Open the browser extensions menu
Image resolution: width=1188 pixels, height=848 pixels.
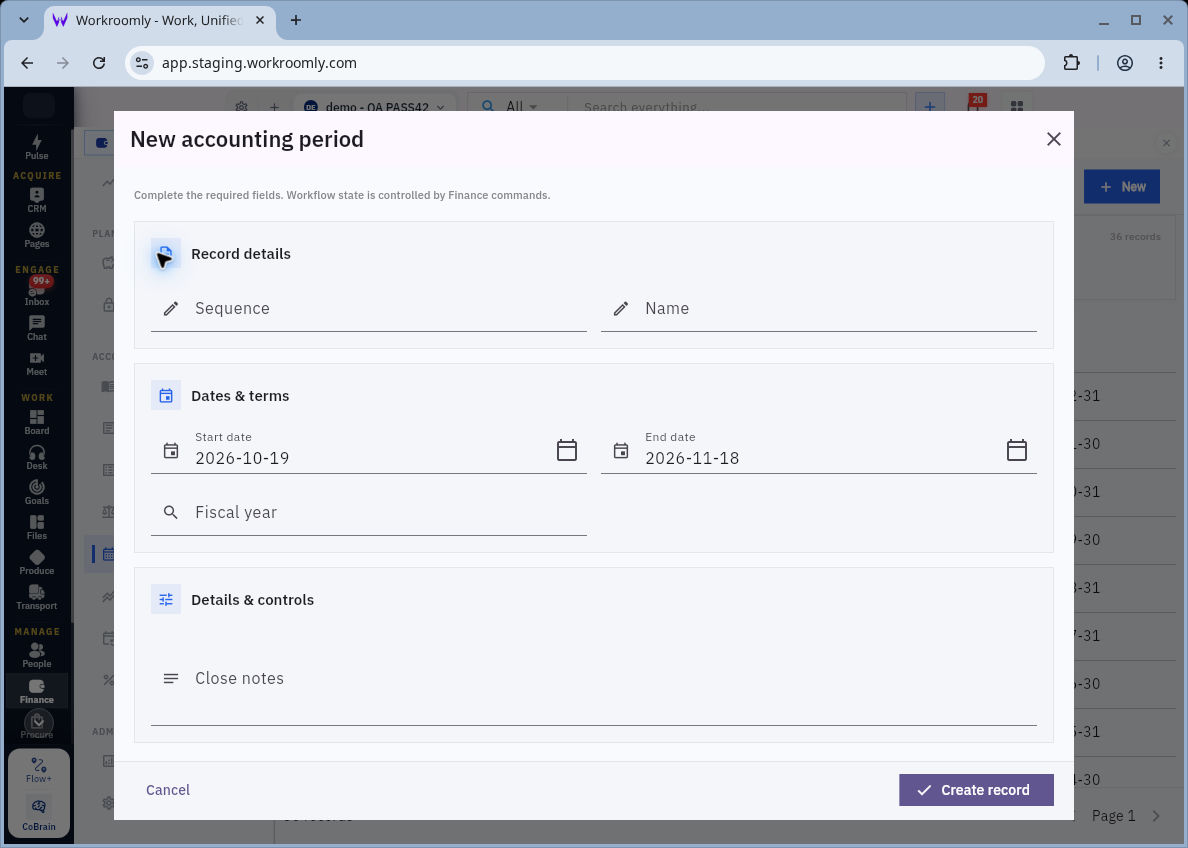coord(1071,63)
